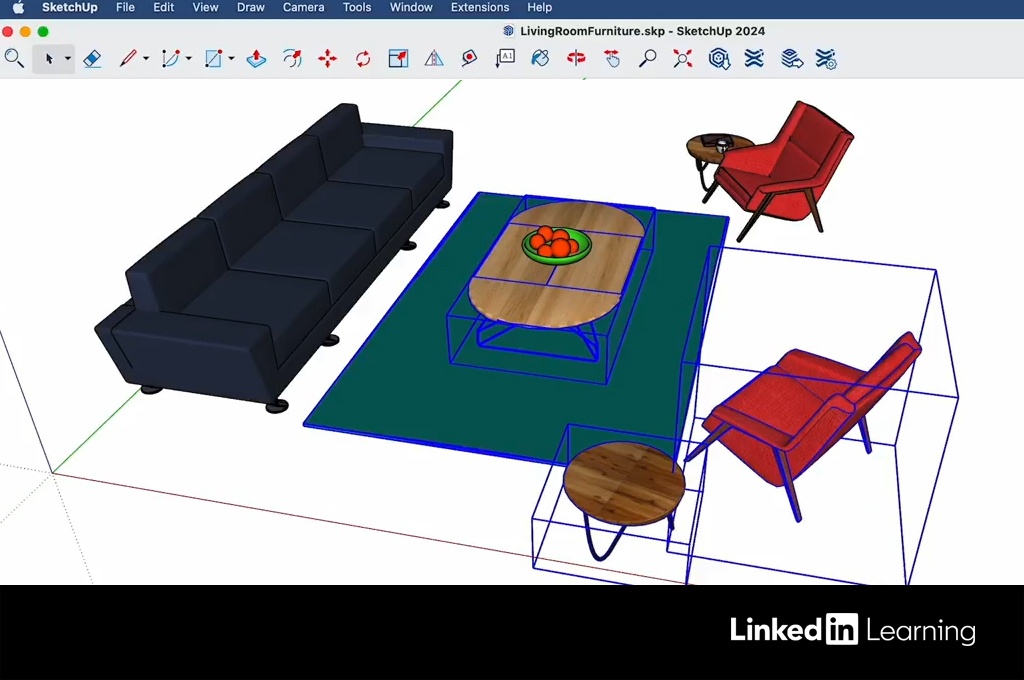Screen dimensions: 1024x680
Task: Click the Zoom Extents icon
Action: tap(683, 59)
